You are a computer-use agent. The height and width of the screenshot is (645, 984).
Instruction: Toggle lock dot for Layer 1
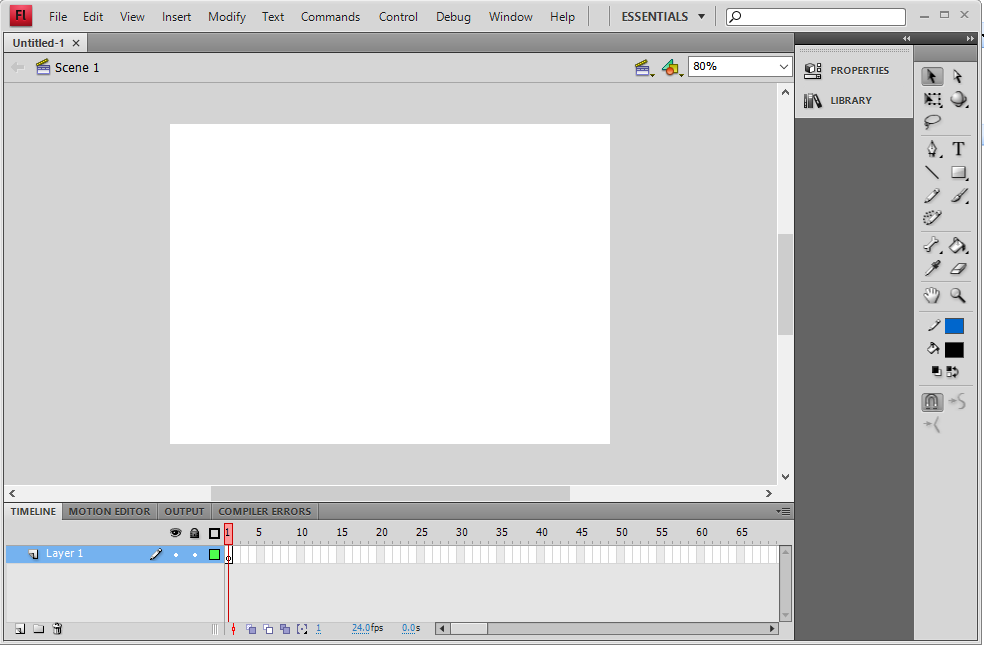coord(195,555)
